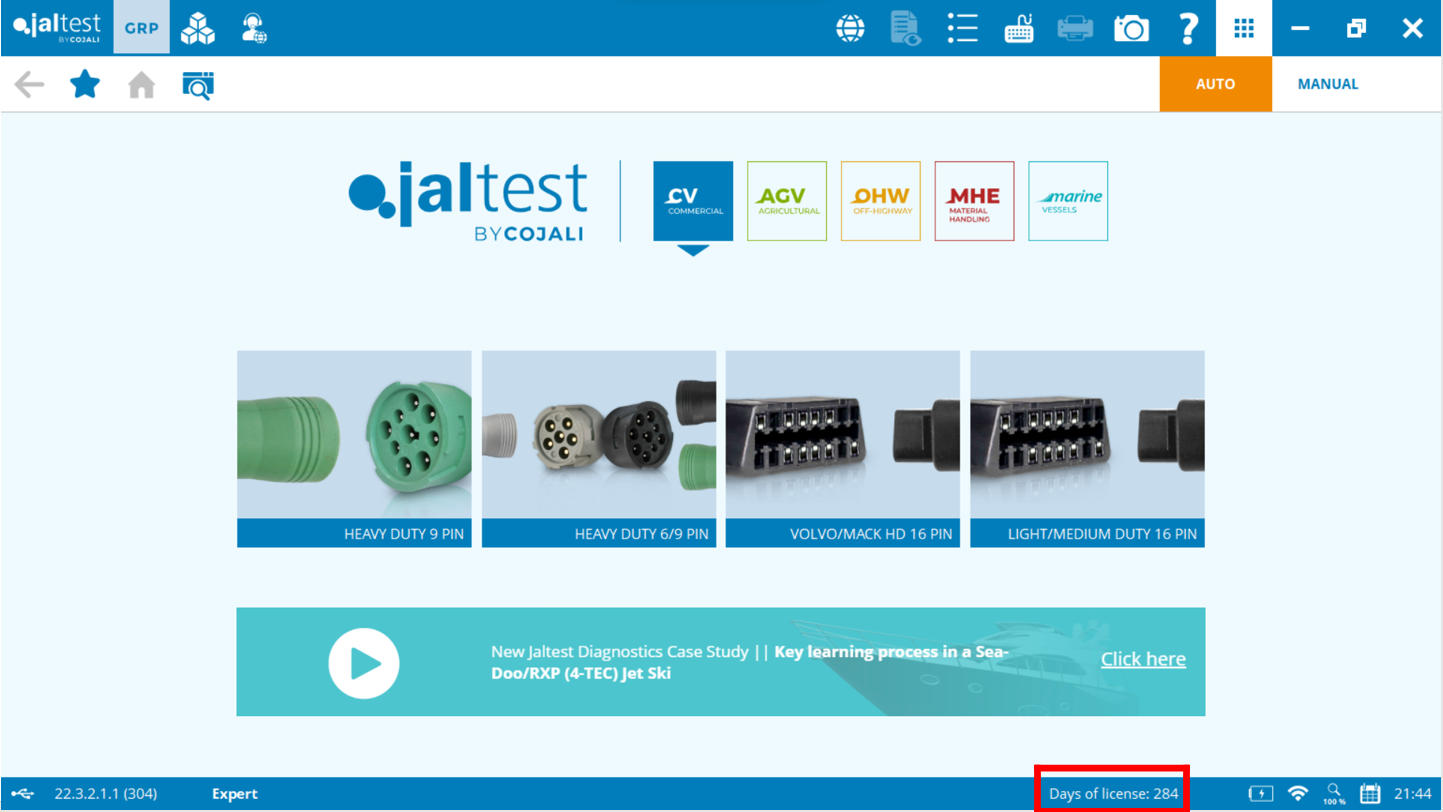Open the checklist list icon
1443x812 pixels.
962,29
